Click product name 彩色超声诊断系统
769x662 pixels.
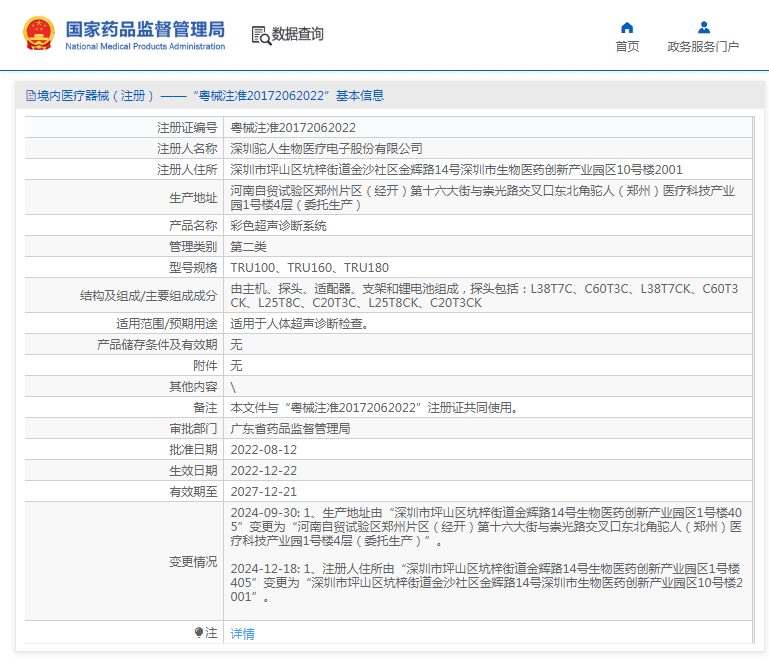pyautogui.click(x=279, y=226)
